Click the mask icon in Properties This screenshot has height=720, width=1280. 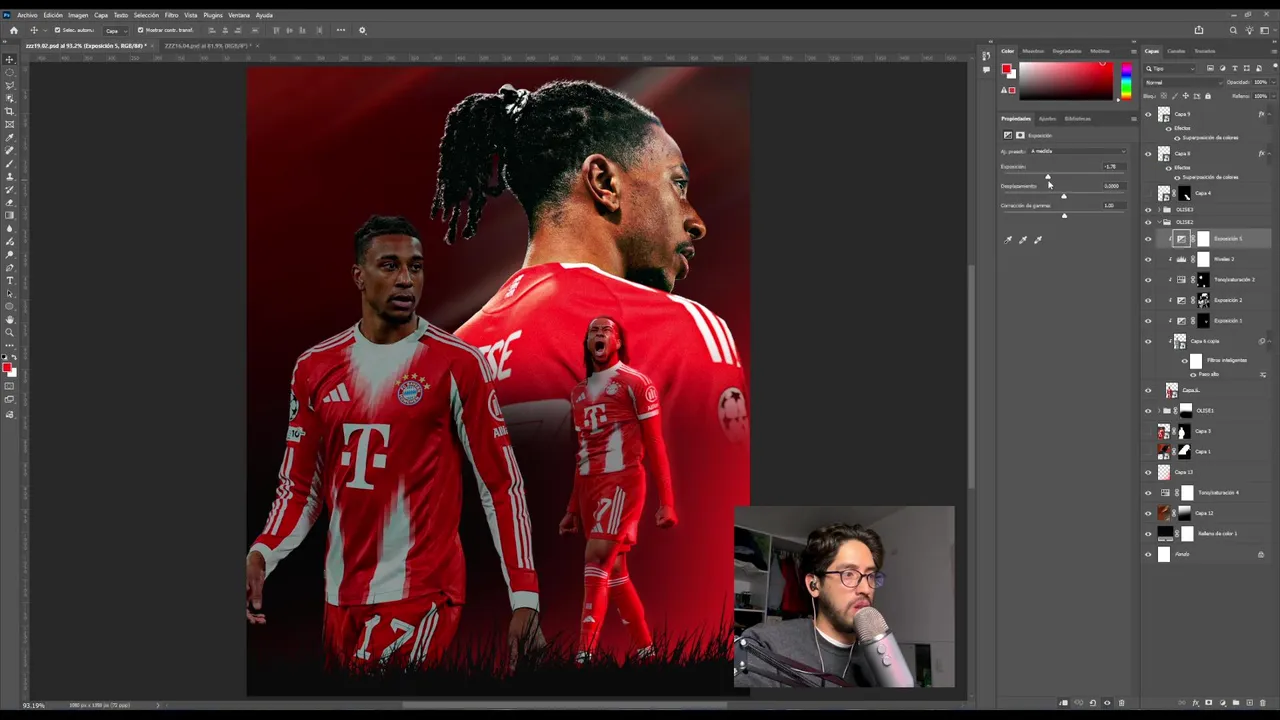1020,135
